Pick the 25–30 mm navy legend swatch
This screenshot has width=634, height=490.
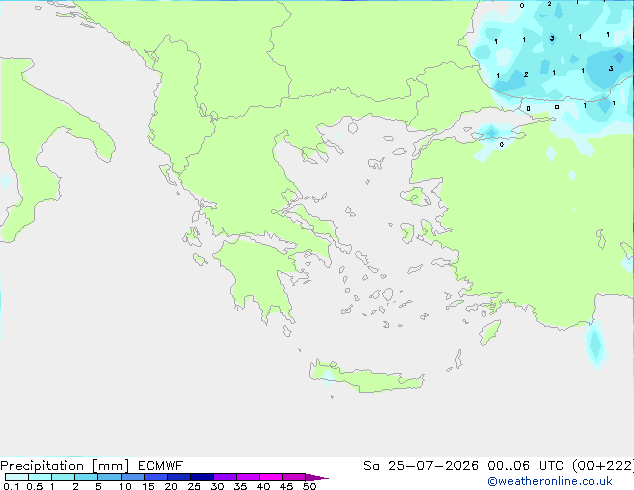[202, 477]
